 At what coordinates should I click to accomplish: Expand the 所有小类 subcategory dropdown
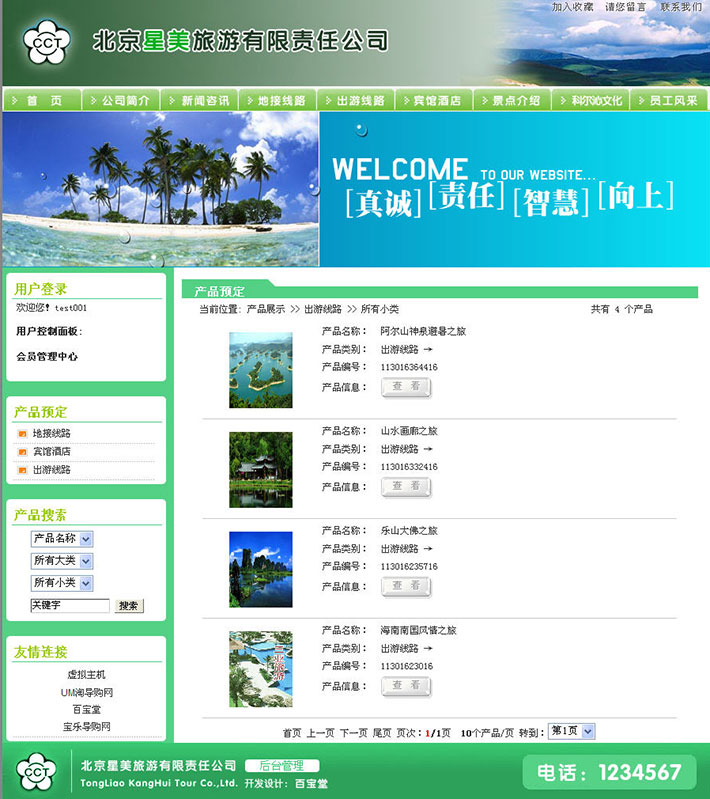(x=86, y=583)
